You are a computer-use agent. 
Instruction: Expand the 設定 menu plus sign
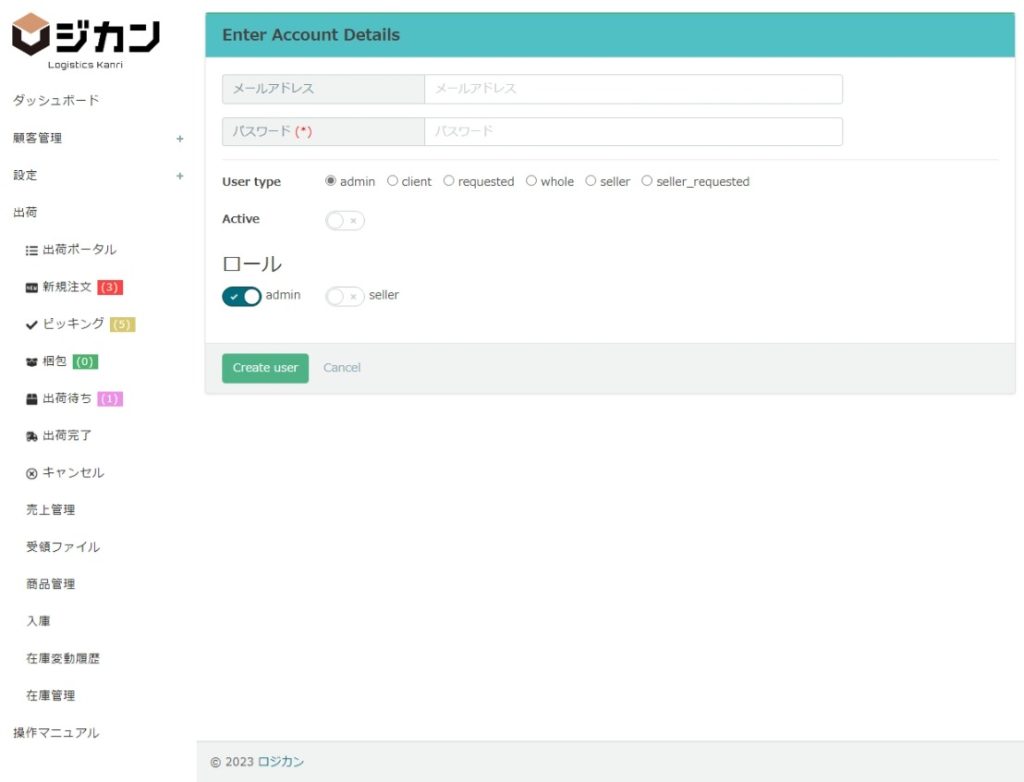180,176
